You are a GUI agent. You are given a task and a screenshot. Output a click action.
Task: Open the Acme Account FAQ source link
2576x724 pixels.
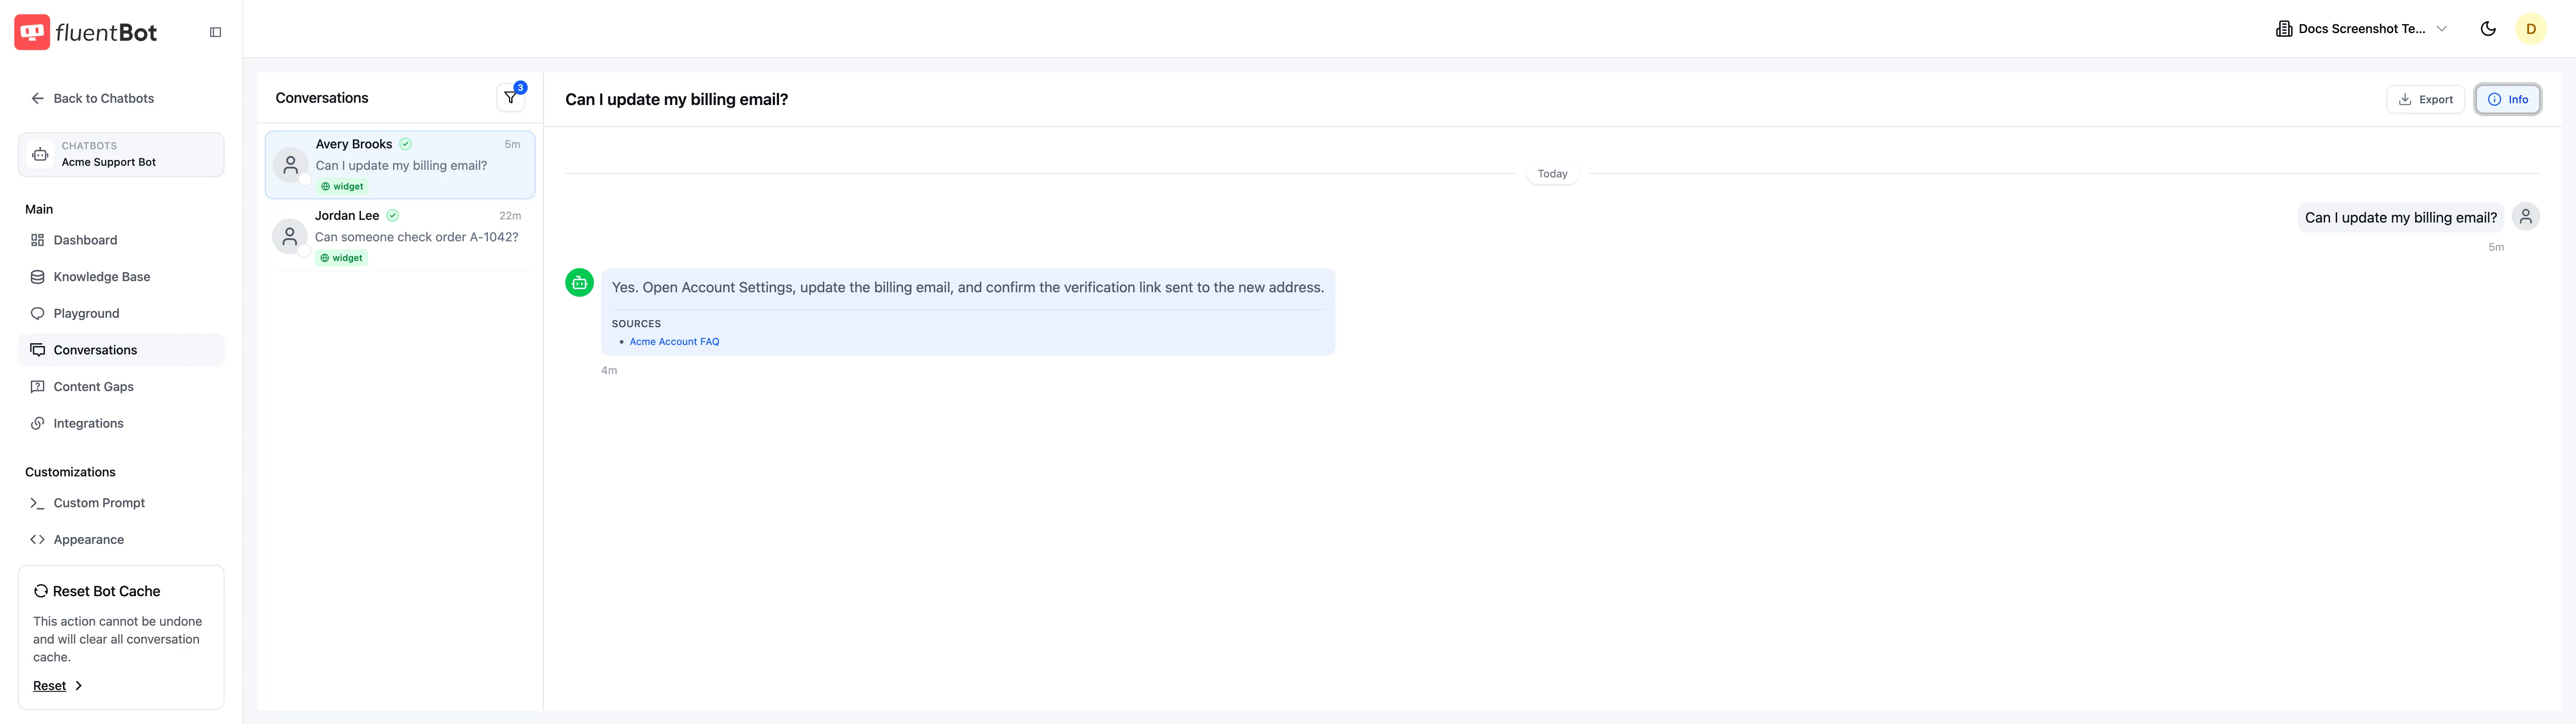(x=674, y=342)
